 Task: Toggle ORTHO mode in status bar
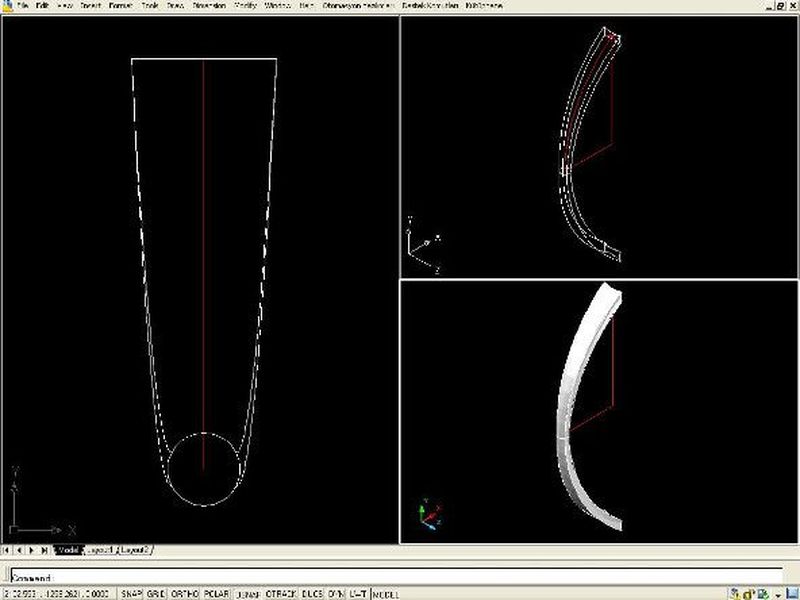[183, 593]
